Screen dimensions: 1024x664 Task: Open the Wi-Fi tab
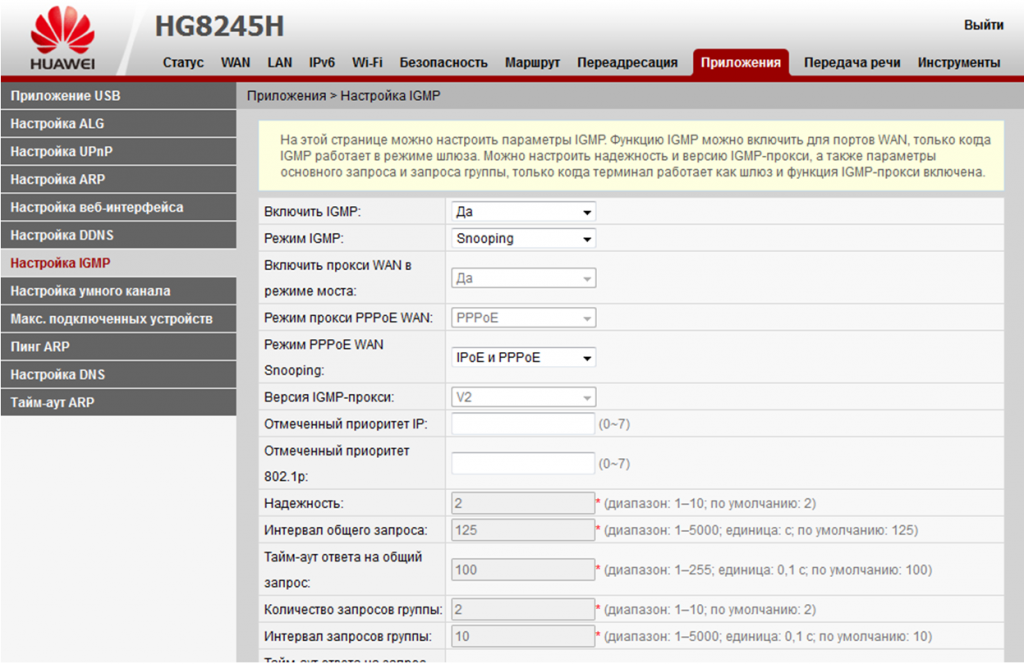[x=367, y=63]
